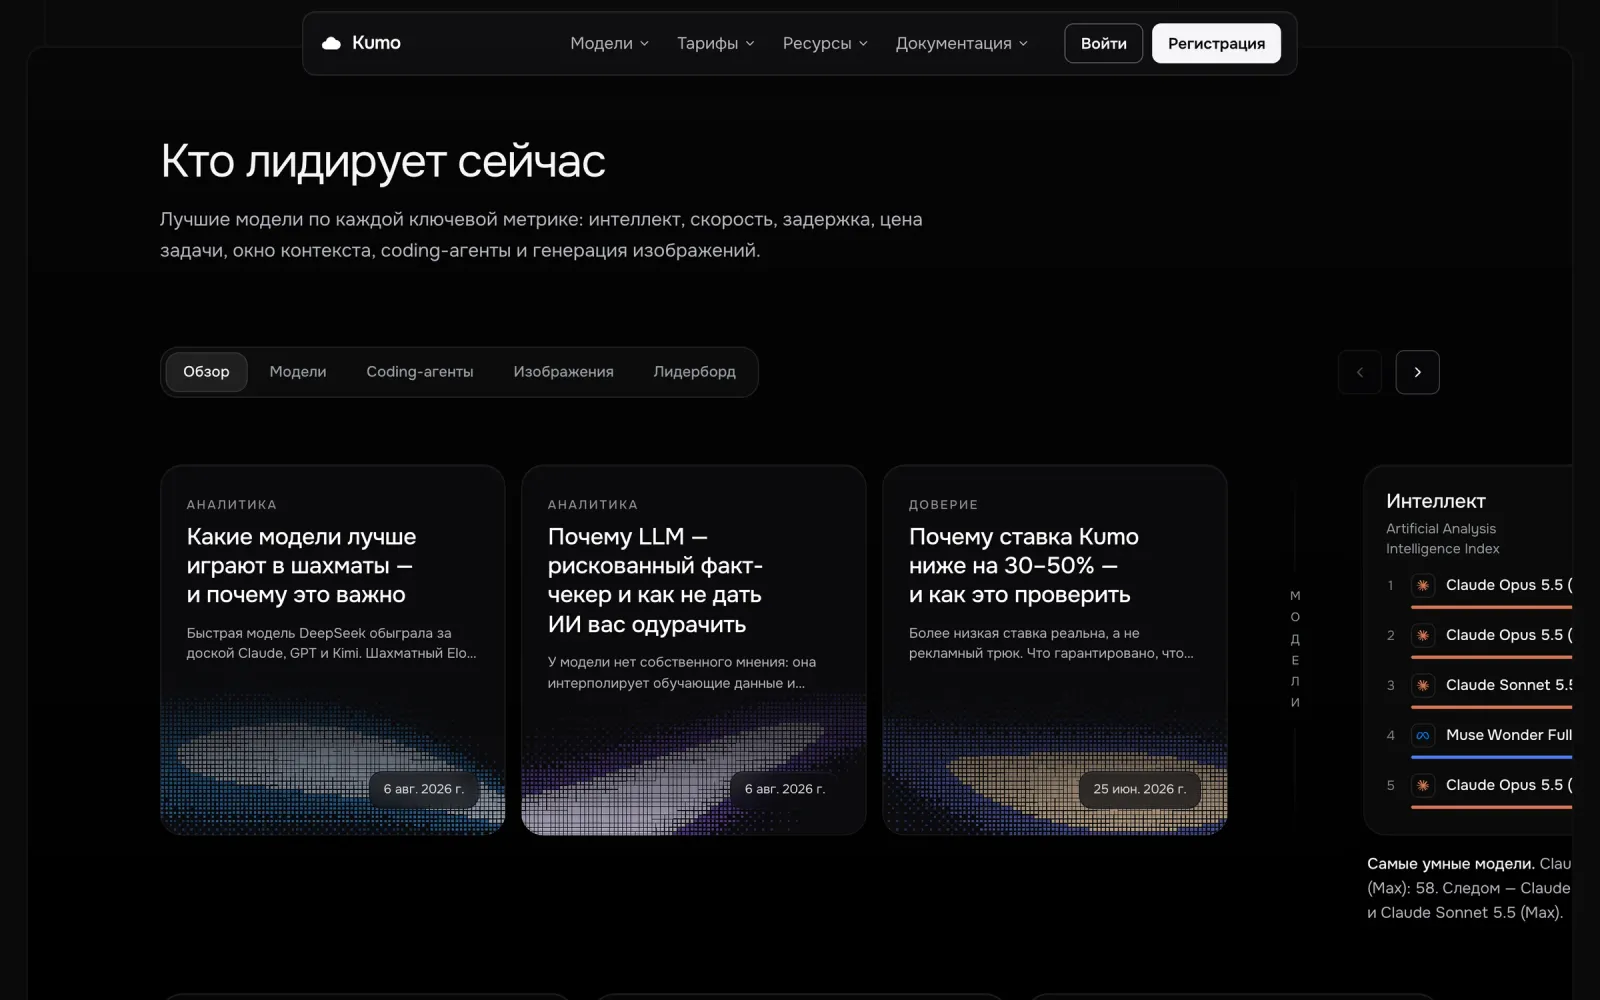Switch to the Coding-агенты tab
Image resolution: width=1600 pixels, height=1000 pixels.
pyautogui.click(x=420, y=372)
